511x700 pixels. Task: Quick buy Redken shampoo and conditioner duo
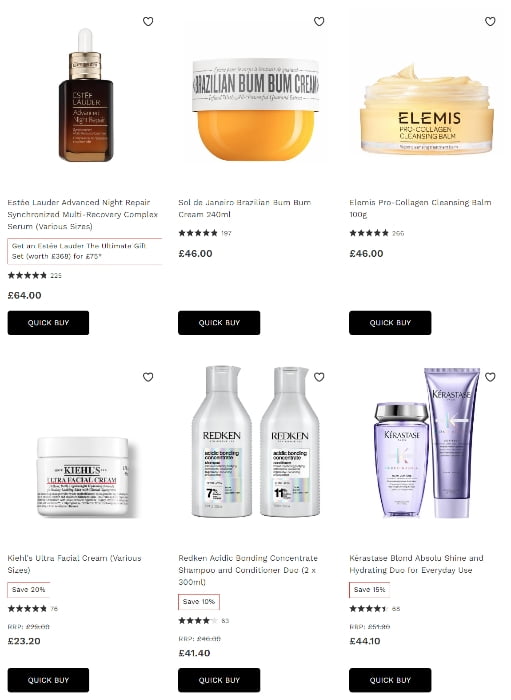click(219, 680)
